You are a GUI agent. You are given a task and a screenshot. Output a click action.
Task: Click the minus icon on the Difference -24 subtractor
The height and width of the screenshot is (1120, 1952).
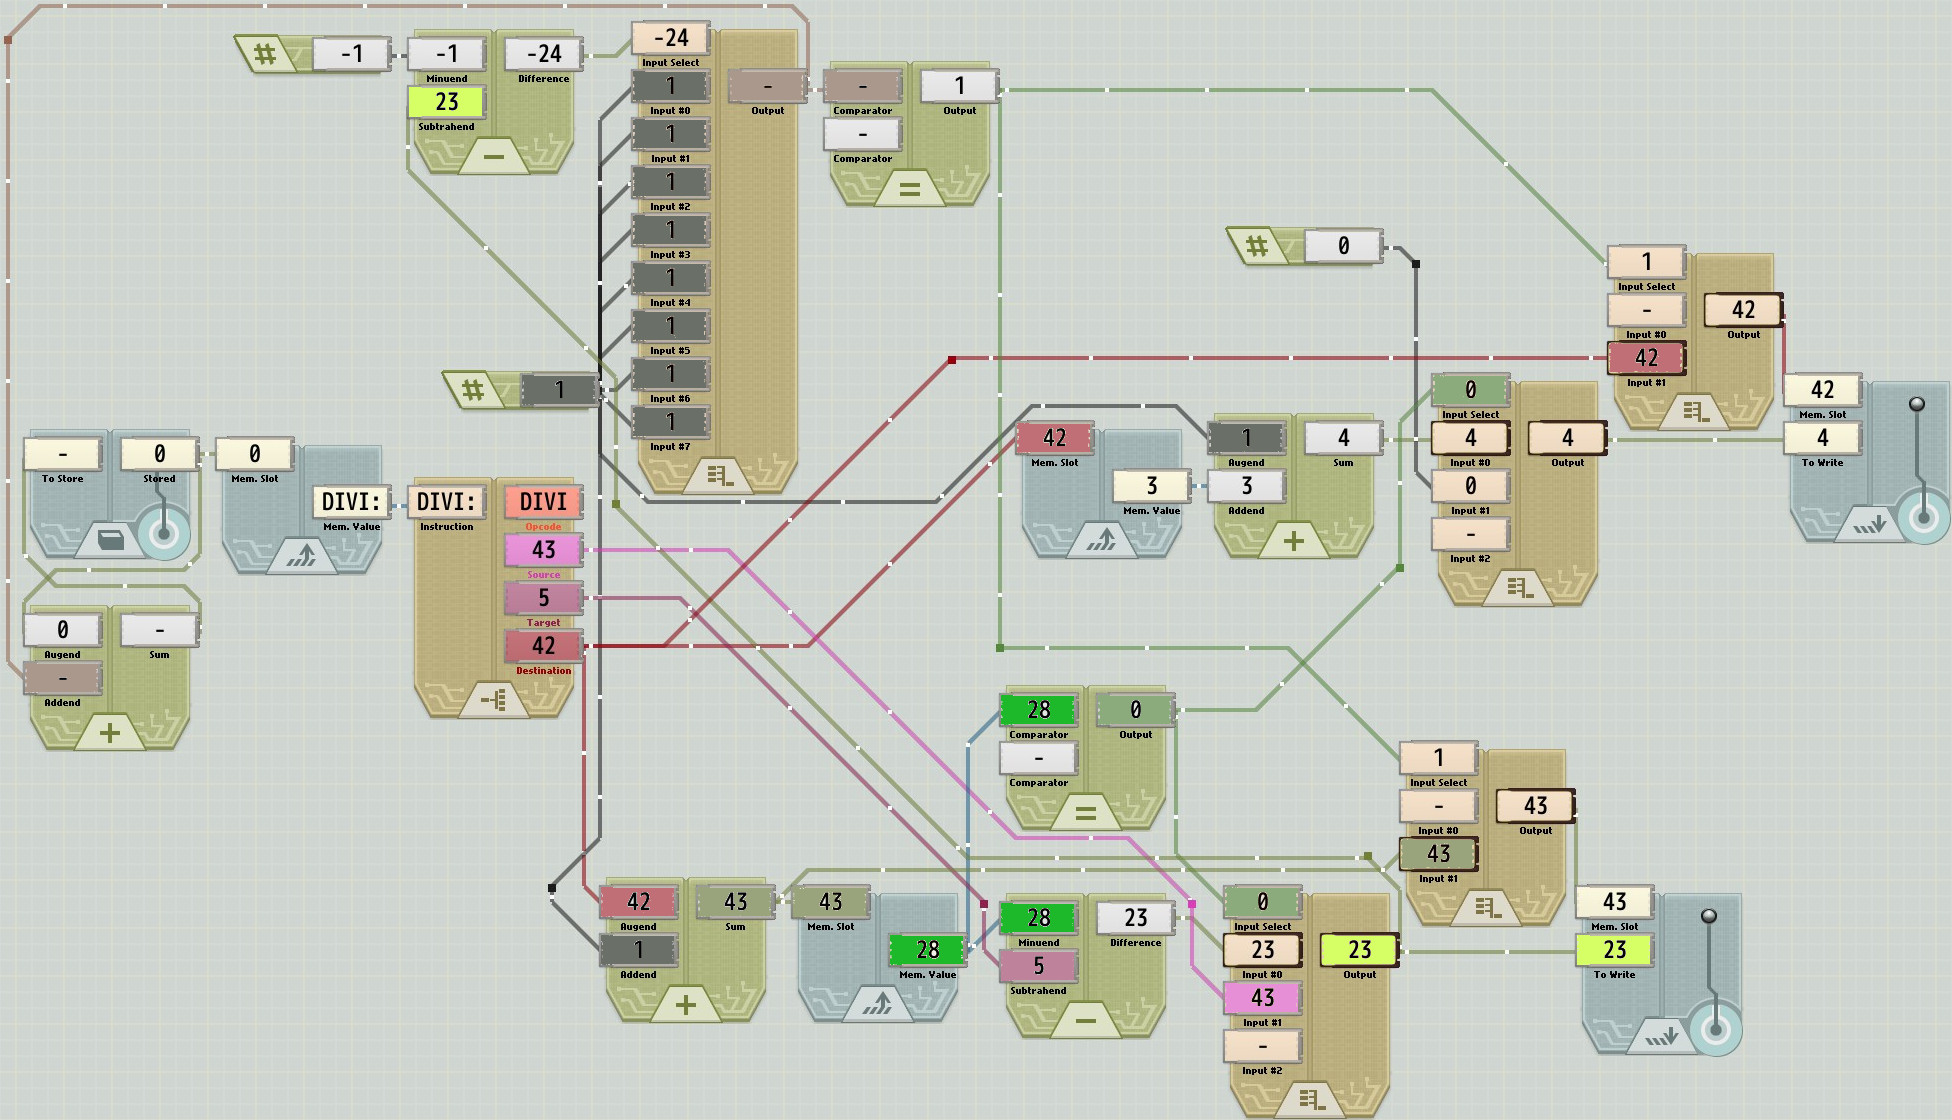pos(493,157)
